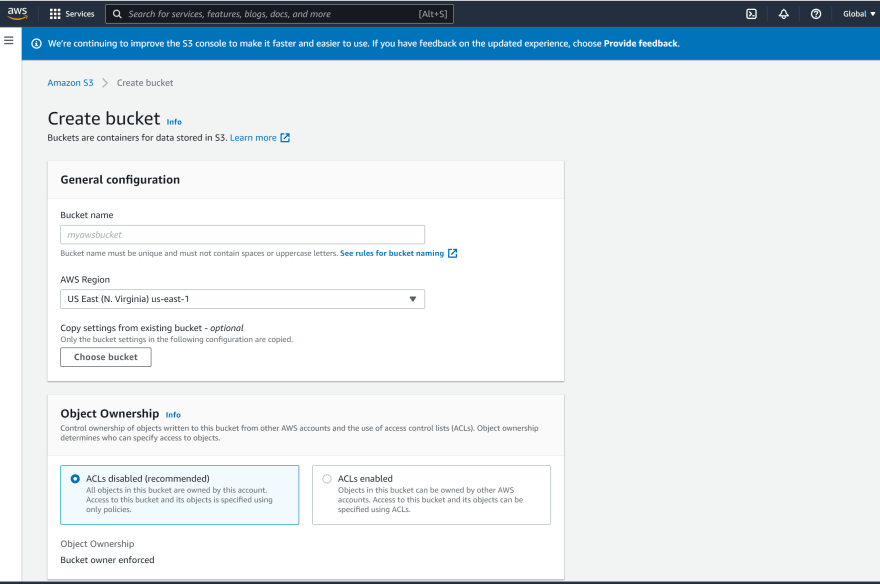Click the external link icon after bucket naming rules
Viewport: 880px width, 584px height.
point(452,254)
